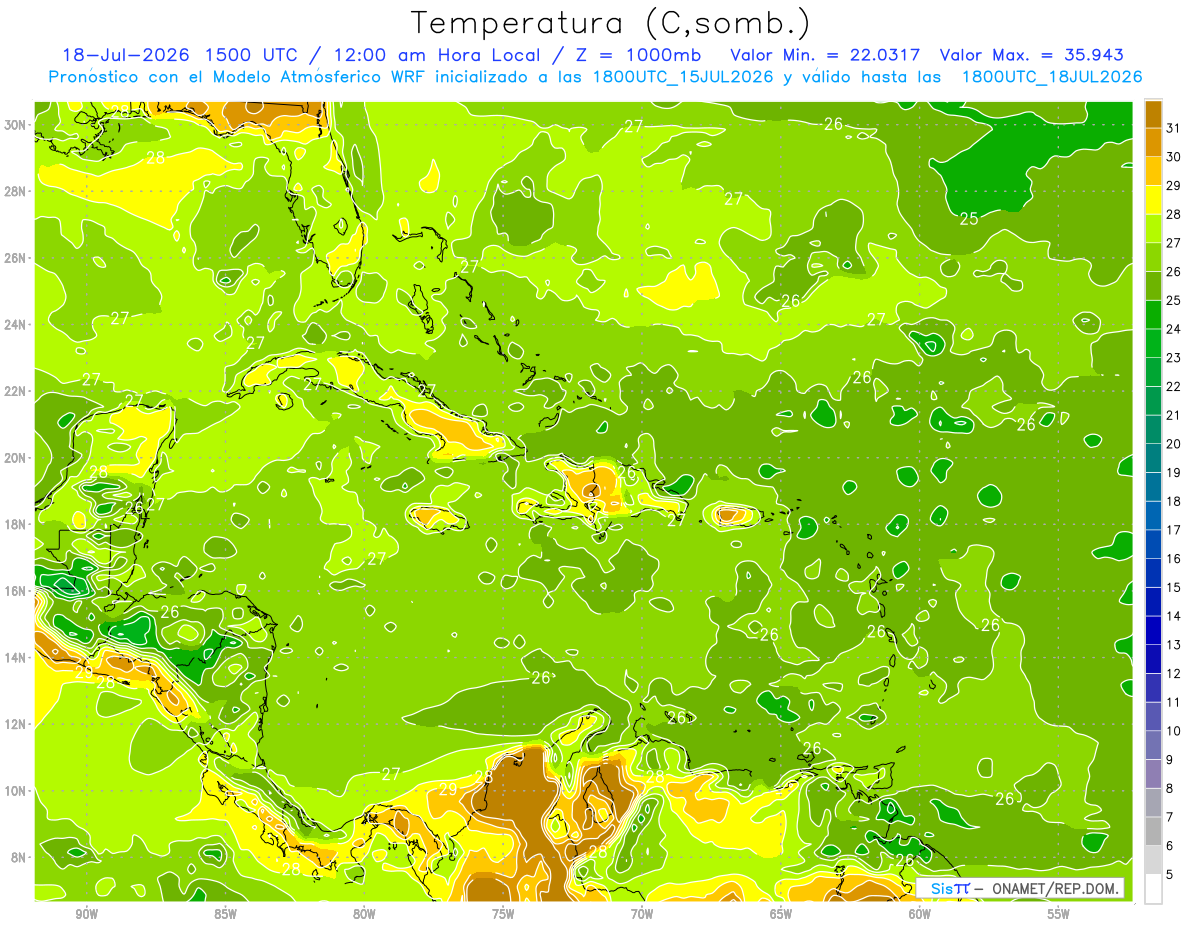Image resolution: width=1200 pixels, height=927 pixels.
Task: Click the title 'Temperatura (C,somb.)'
Action: pos(611,22)
